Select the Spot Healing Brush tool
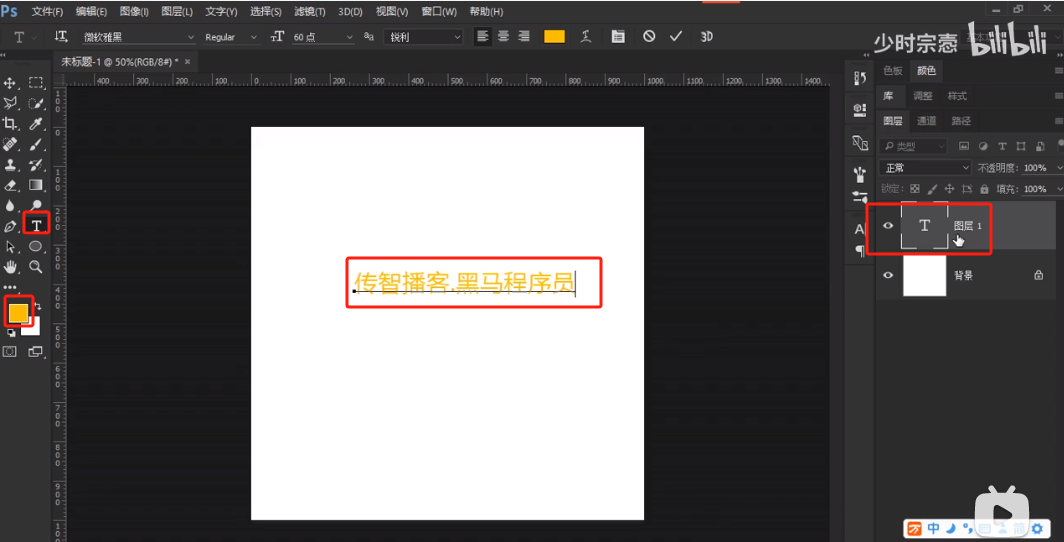This screenshot has width=1064, height=542. 10,144
